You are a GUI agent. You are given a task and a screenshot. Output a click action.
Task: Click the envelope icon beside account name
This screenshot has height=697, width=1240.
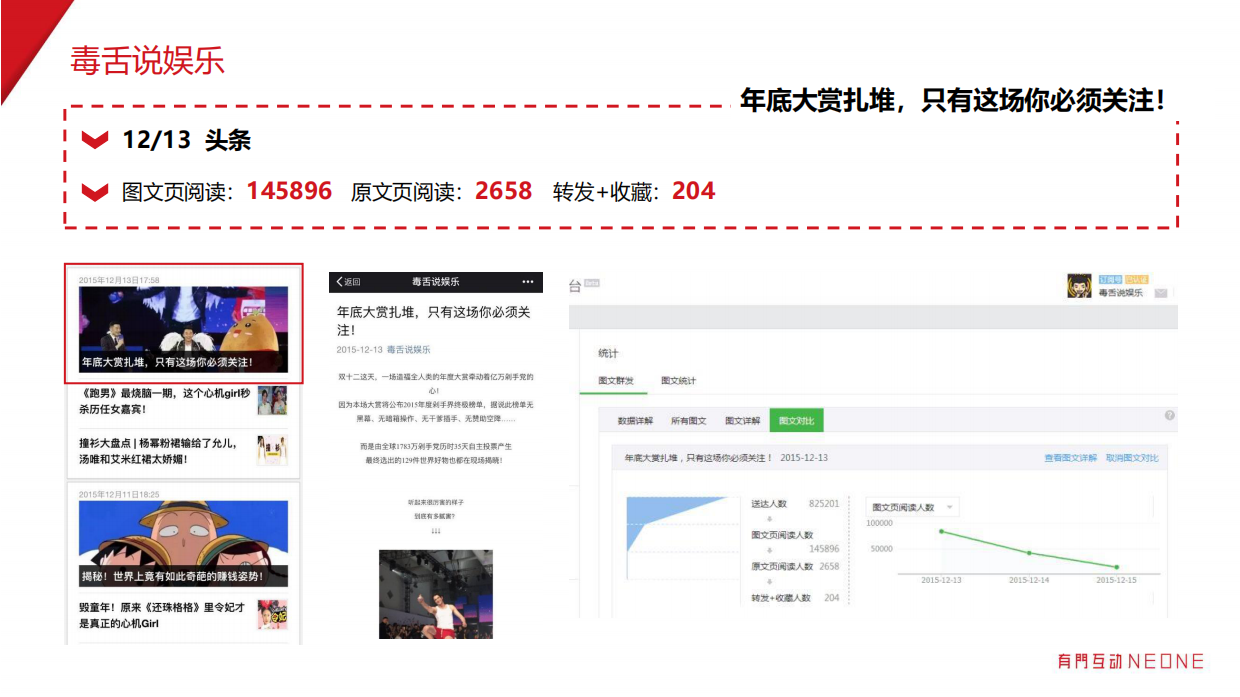click(x=1160, y=292)
